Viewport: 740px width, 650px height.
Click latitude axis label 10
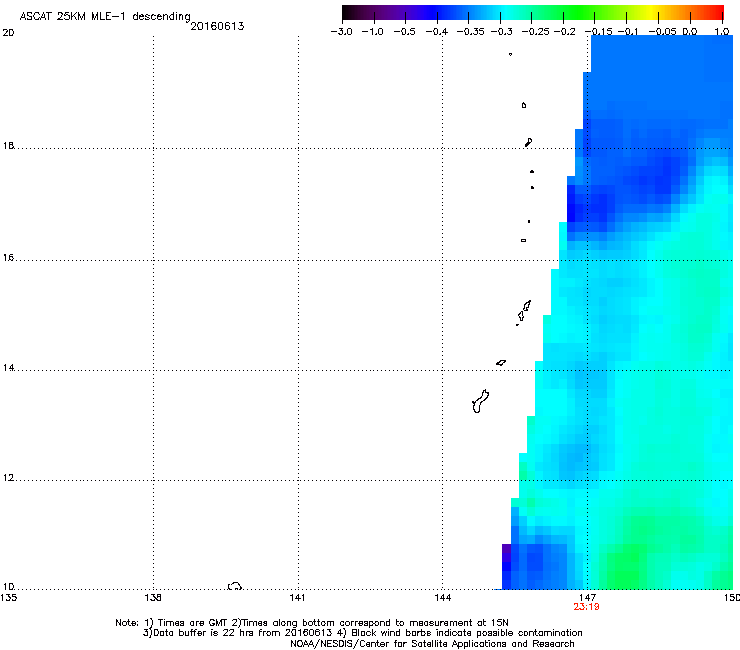[x=8, y=587]
